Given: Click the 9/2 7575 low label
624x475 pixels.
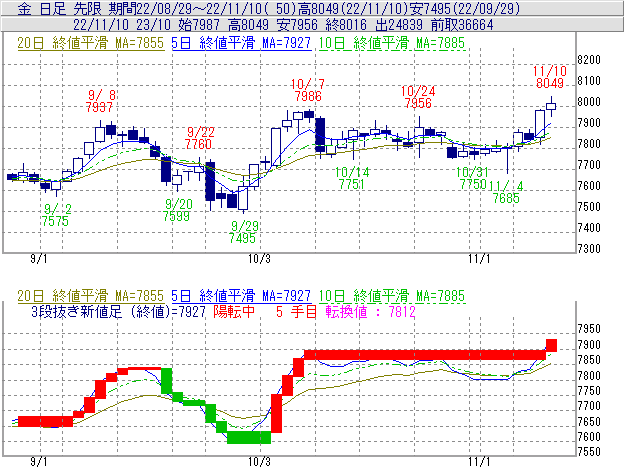Looking at the screenshot, I should click(56, 215).
